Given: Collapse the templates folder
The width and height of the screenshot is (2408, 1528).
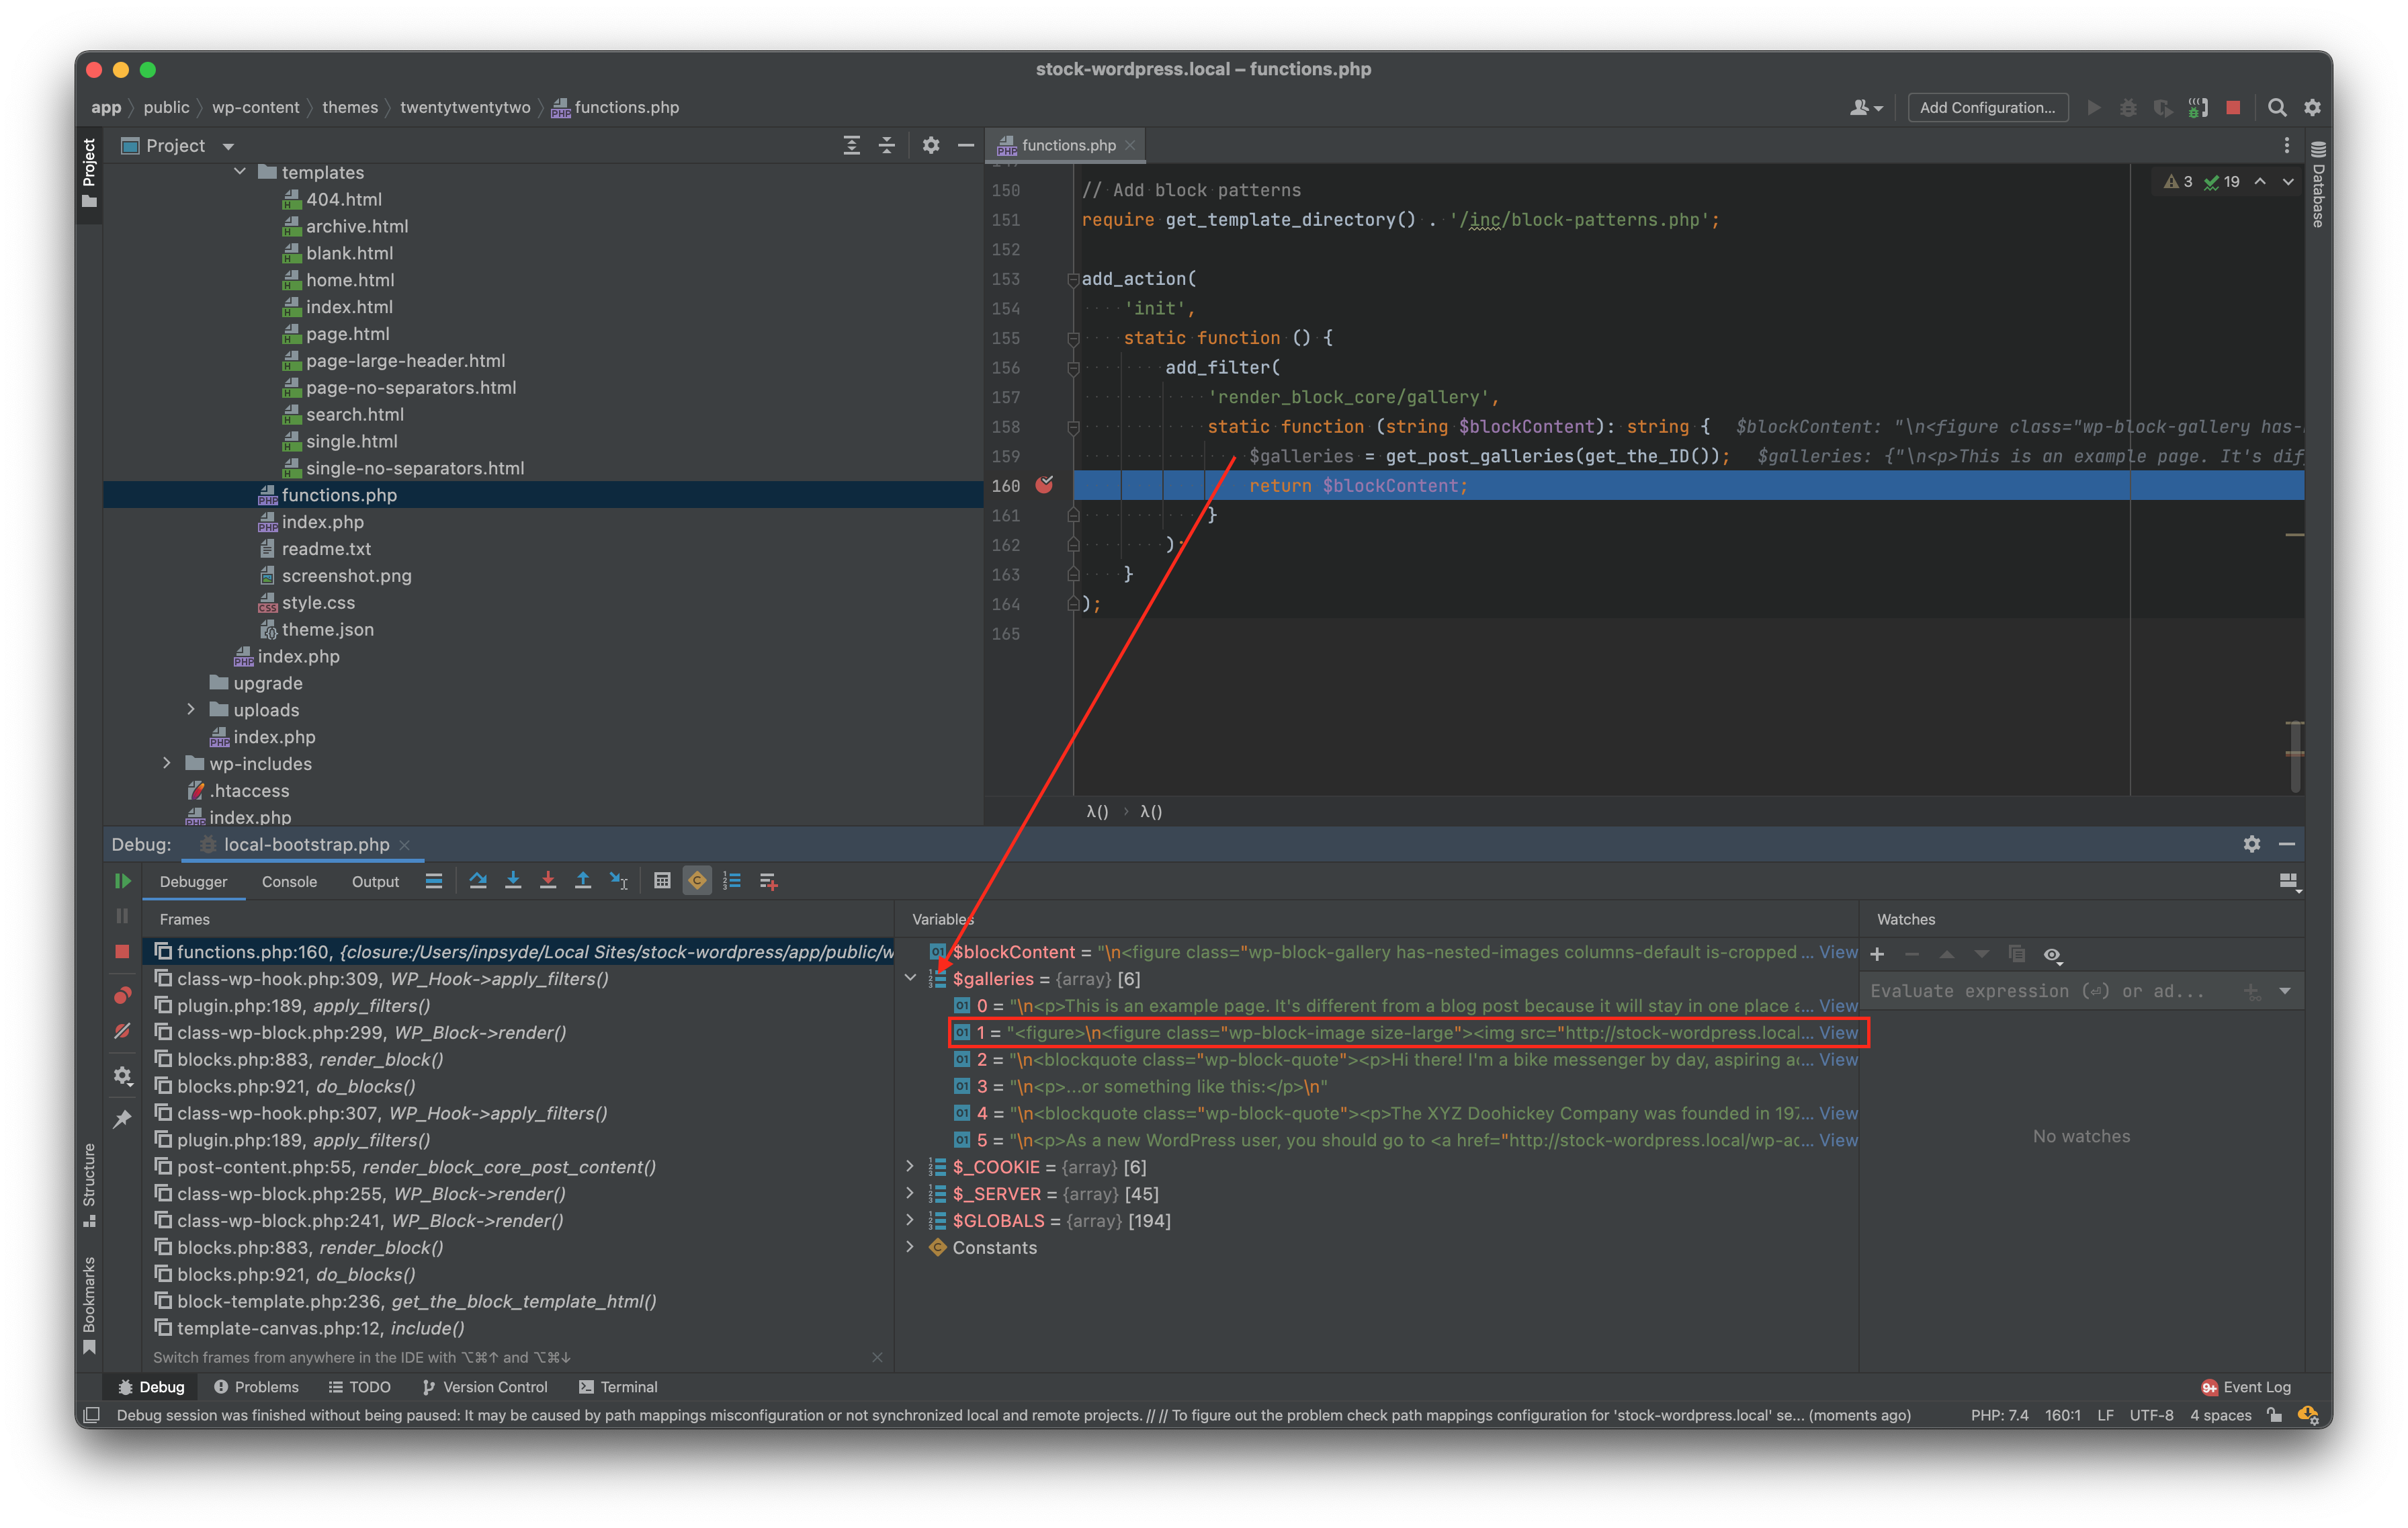Looking at the screenshot, I should click(x=240, y=172).
